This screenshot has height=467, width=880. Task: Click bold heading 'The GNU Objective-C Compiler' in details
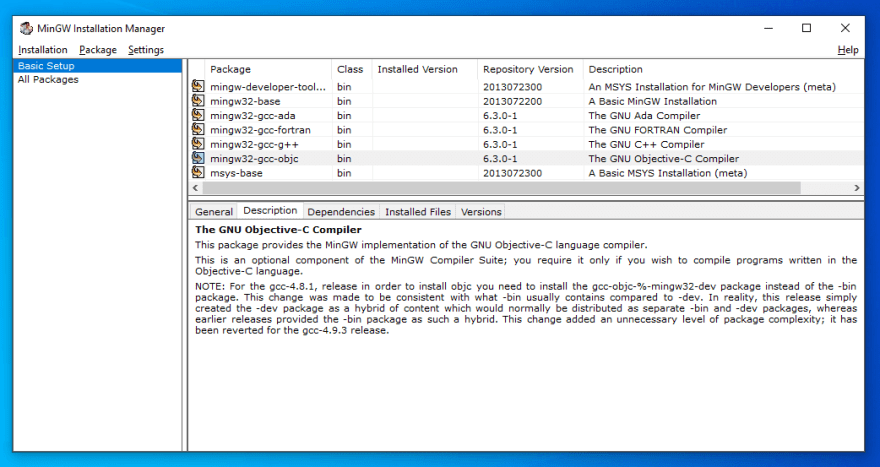tap(278, 230)
